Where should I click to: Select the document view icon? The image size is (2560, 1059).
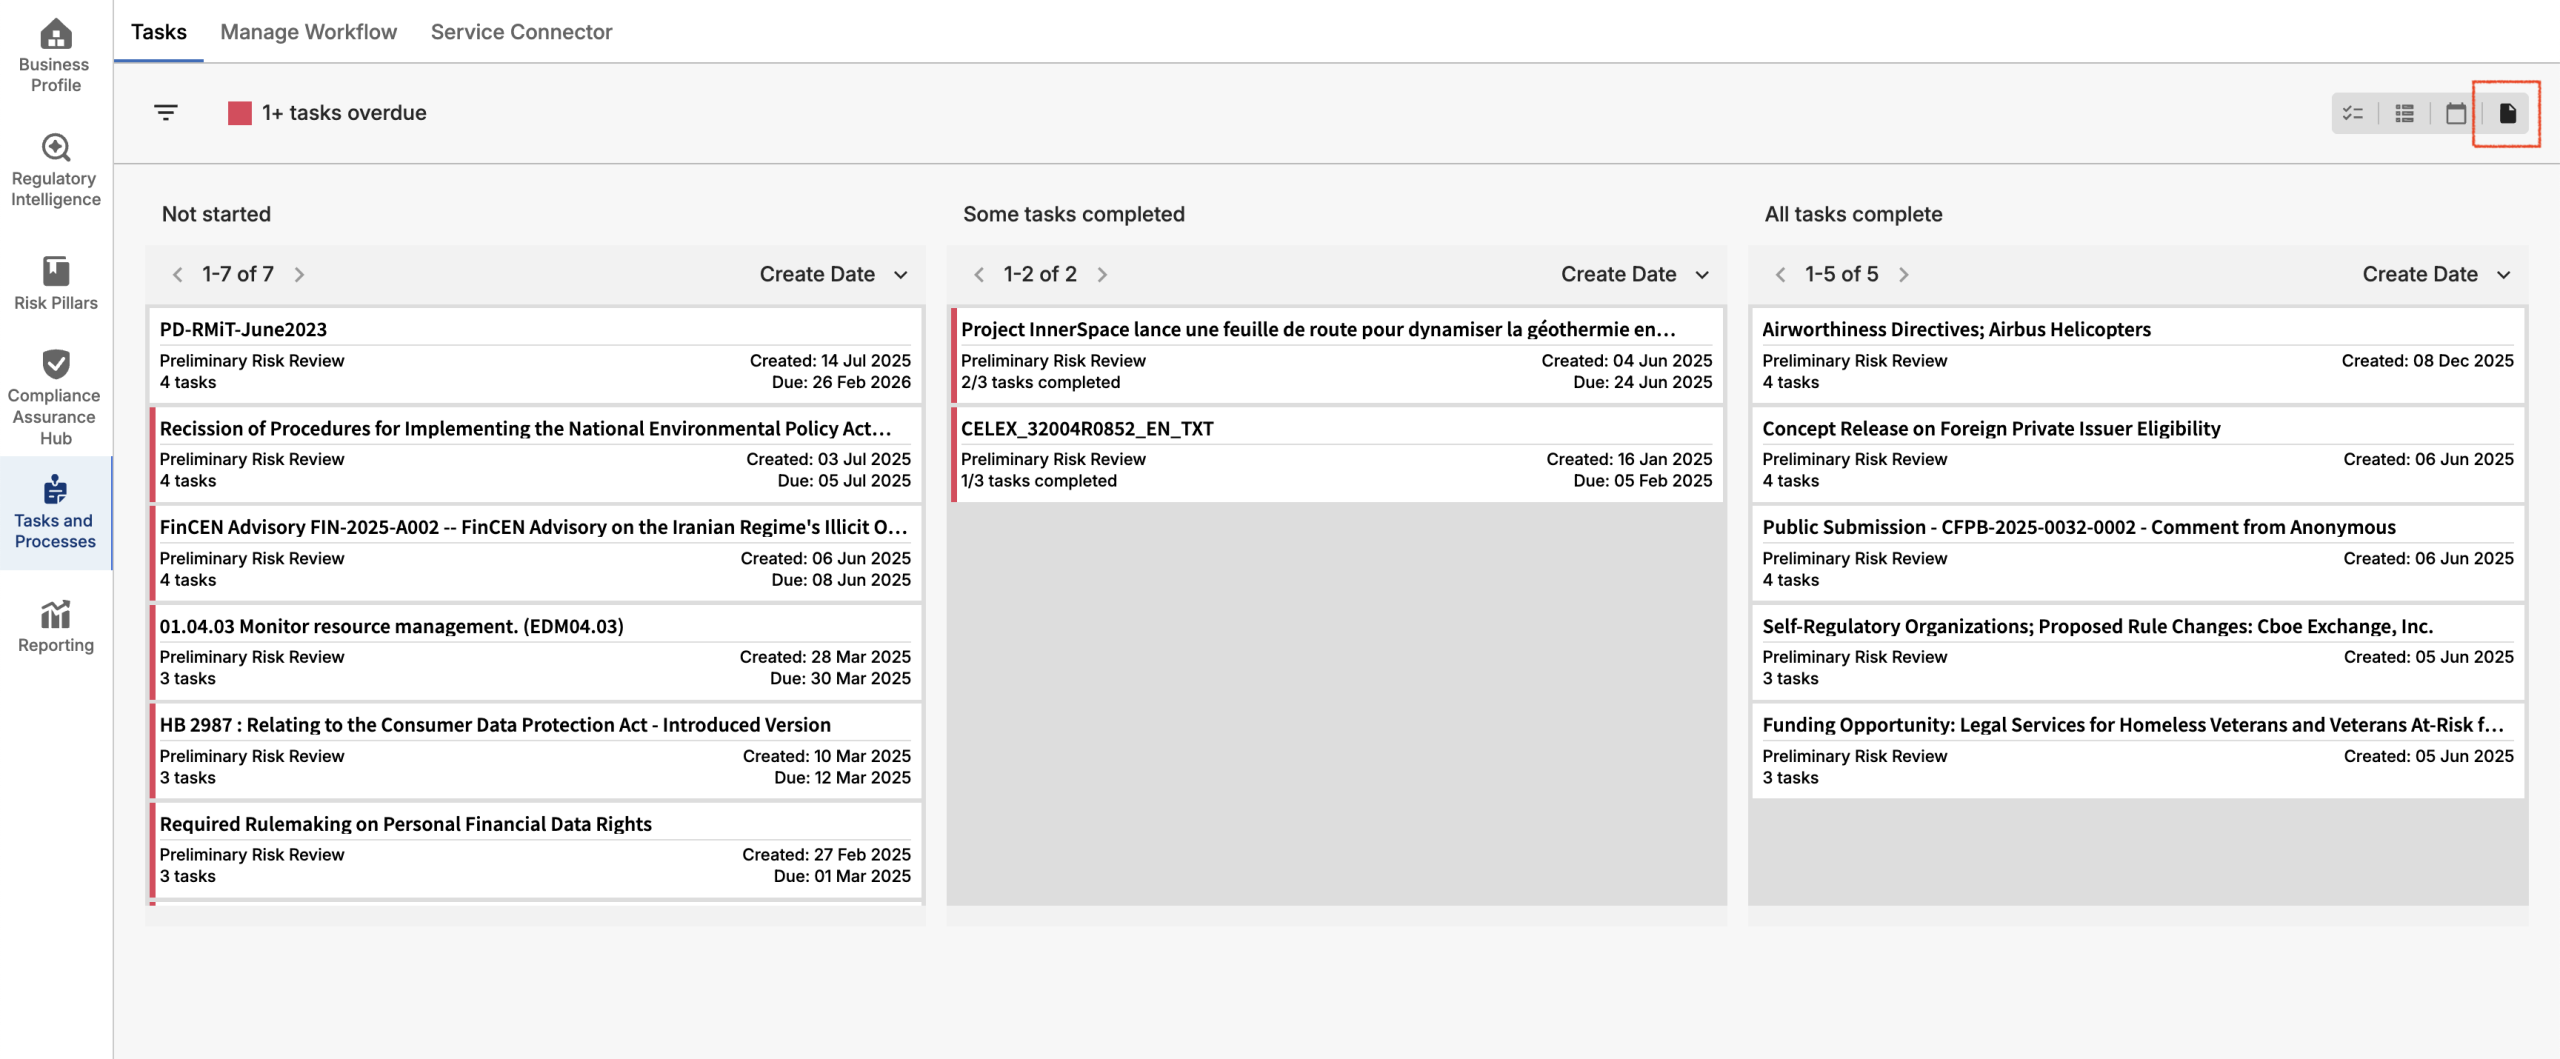coord(2507,114)
